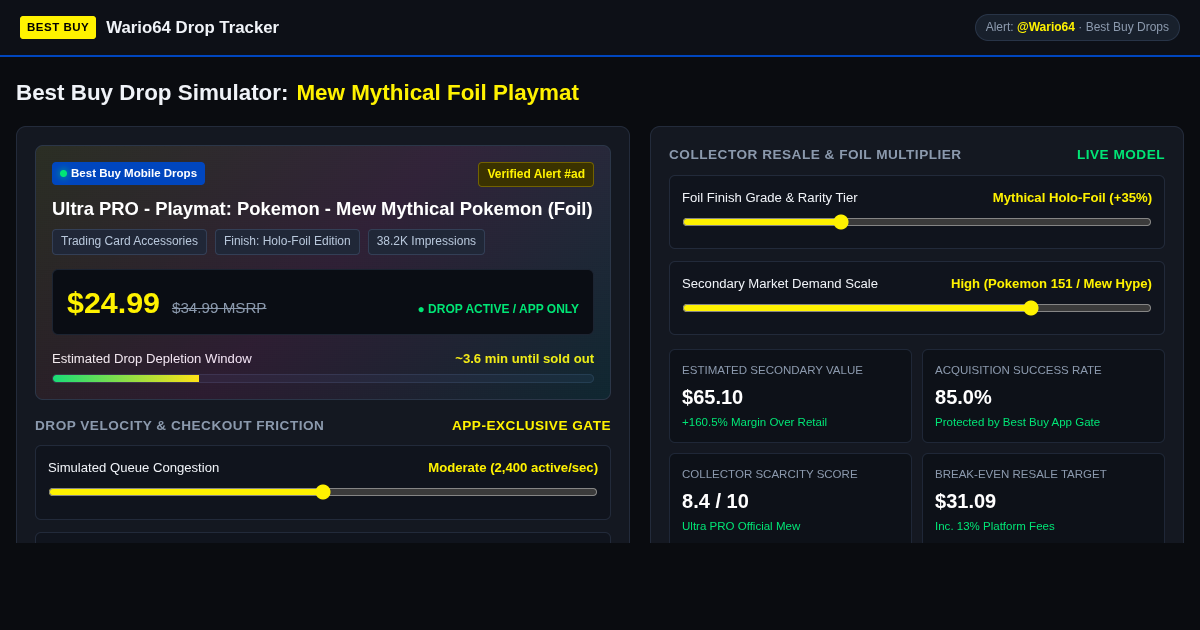Click the Mew Mythical Foil Playmat heading
The image size is (1200, 630).
437,92
